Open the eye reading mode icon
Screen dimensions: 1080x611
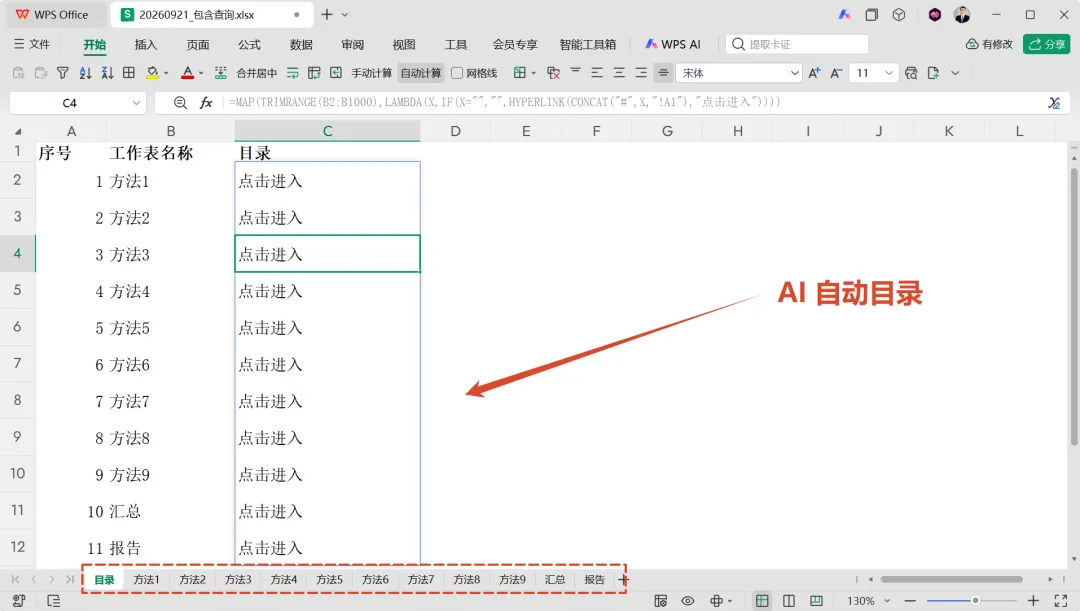click(687, 601)
